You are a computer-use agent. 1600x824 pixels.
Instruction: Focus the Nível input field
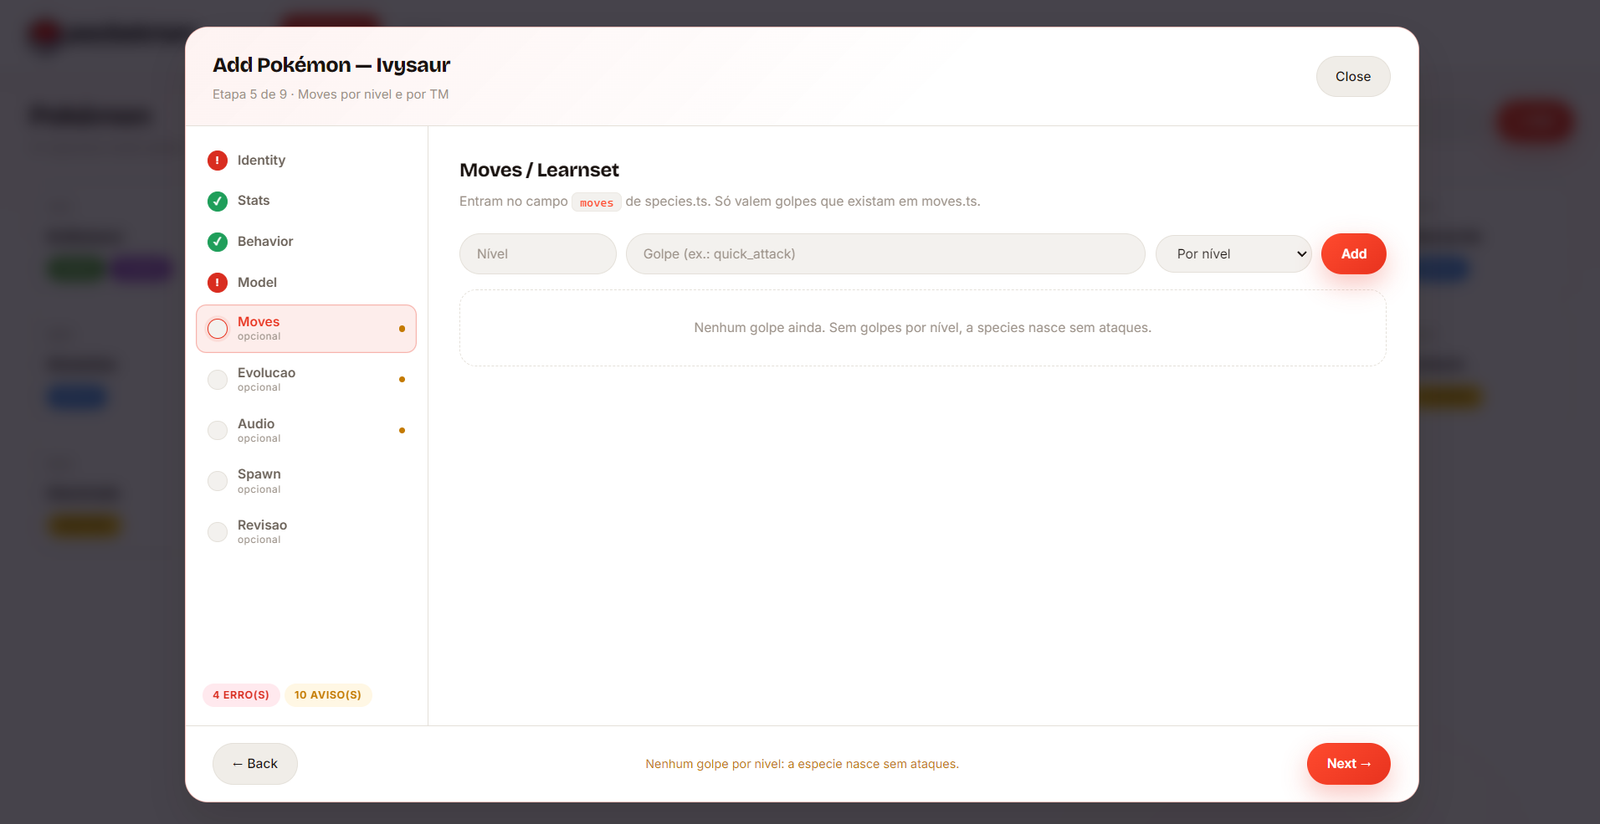pyautogui.click(x=538, y=254)
